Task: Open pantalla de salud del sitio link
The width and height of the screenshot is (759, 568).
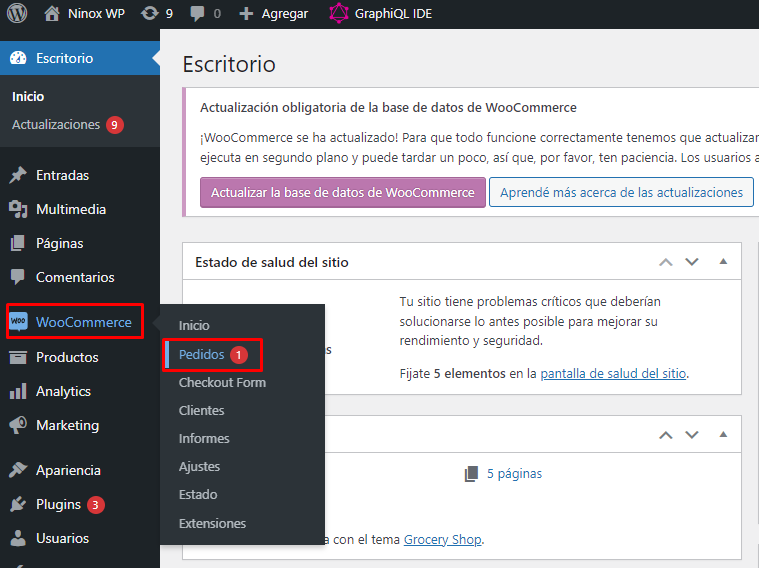Action: pos(613,373)
